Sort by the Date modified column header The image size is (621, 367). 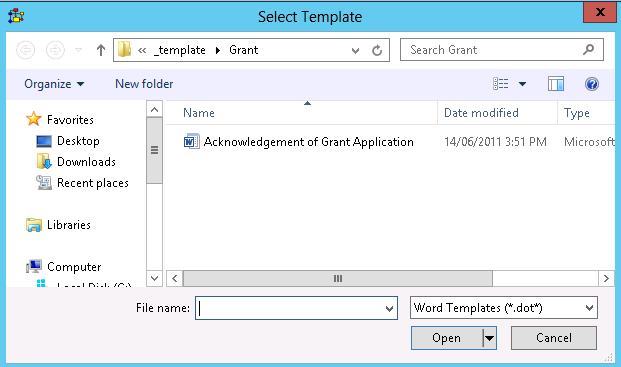point(481,113)
